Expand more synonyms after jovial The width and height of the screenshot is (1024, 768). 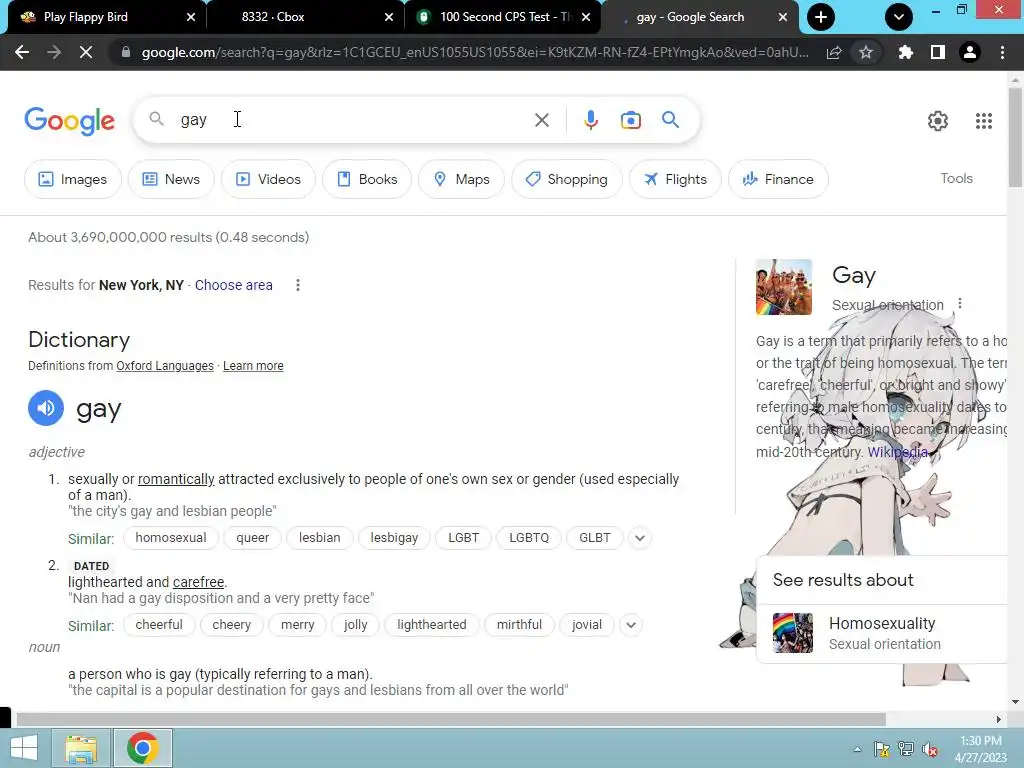631,625
